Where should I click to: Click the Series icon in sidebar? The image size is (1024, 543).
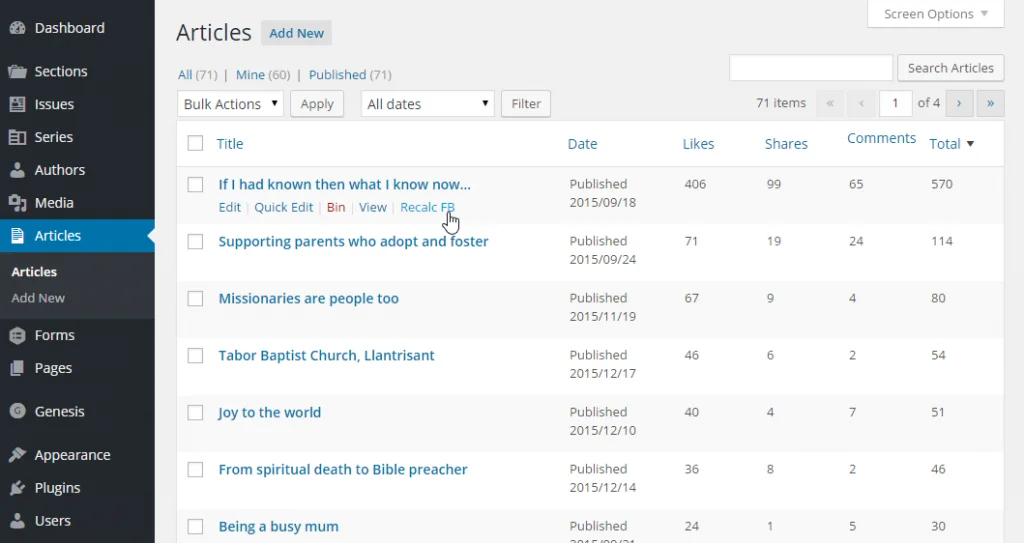[17, 137]
